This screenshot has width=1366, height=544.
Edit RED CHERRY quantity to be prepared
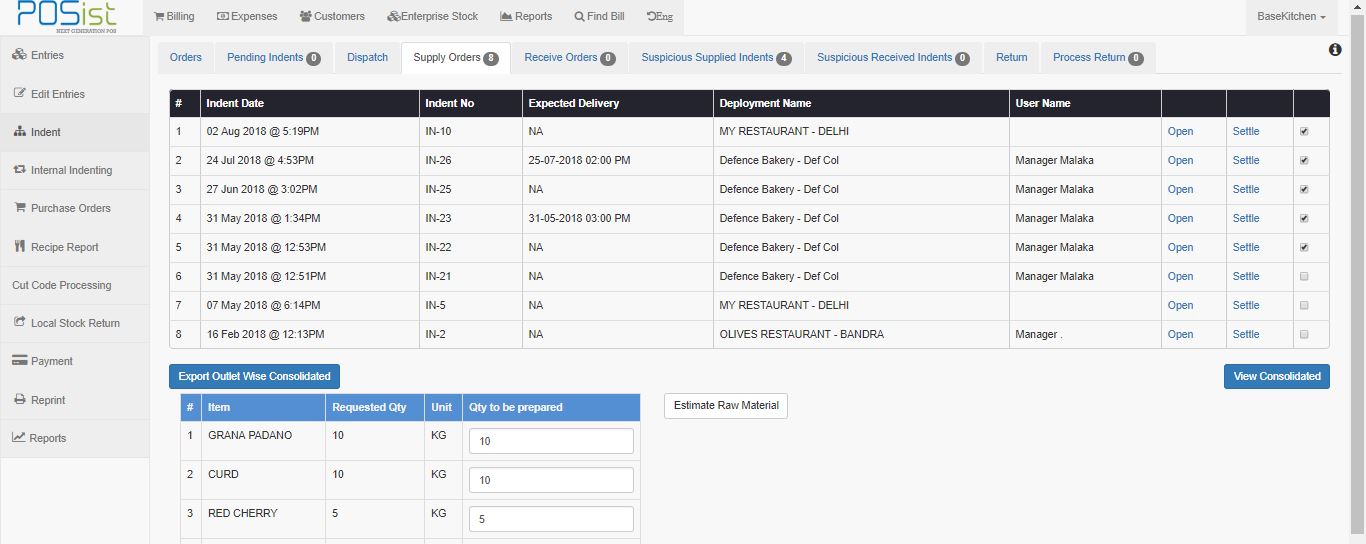click(551, 519)
